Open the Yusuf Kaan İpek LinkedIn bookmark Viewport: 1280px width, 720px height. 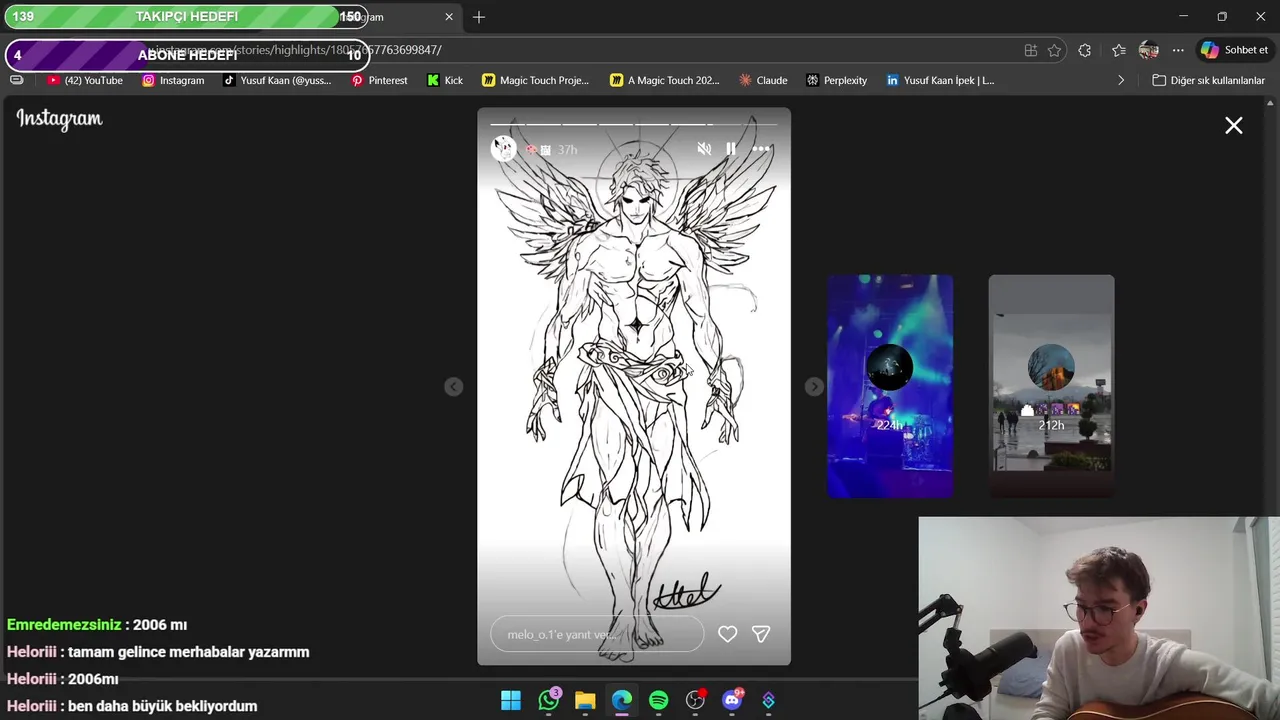[x=940, y=80]
